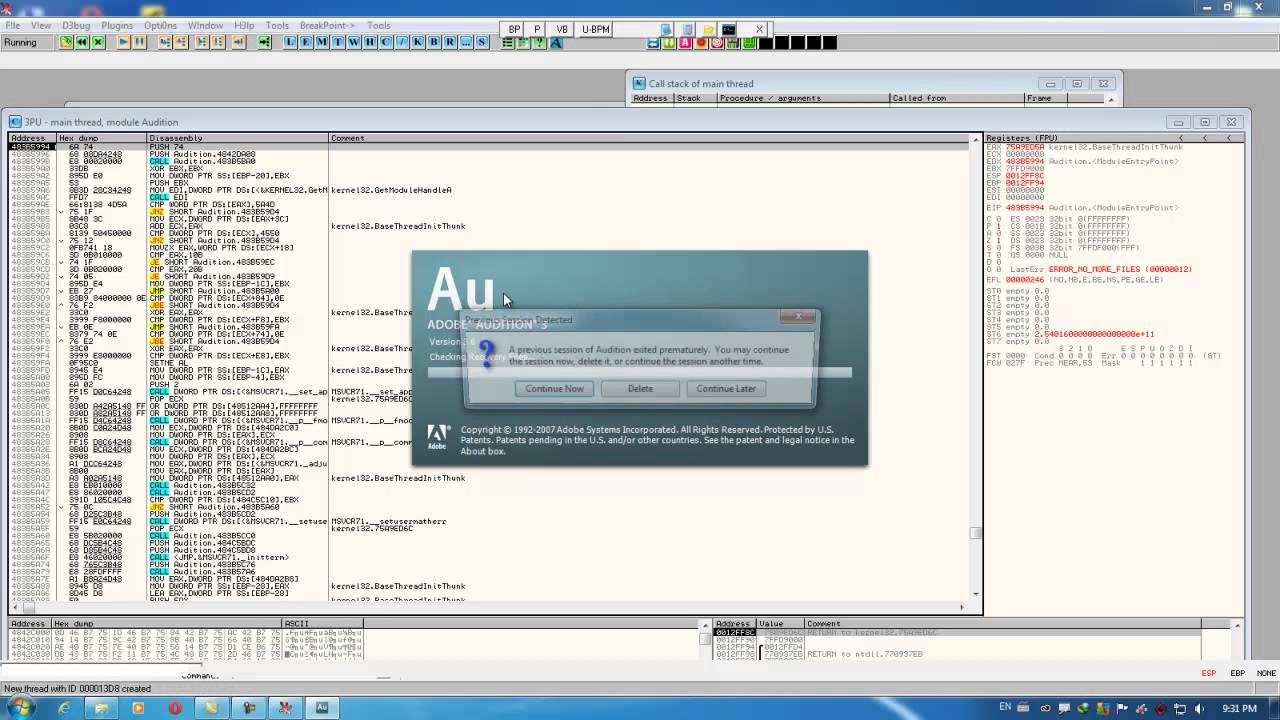Open the Plugins menu

point(117,25)
